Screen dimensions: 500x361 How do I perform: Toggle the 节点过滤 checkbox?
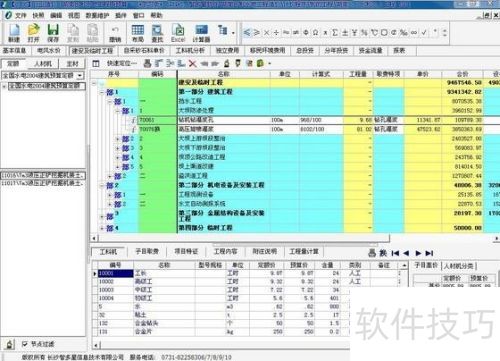[24, 344]
